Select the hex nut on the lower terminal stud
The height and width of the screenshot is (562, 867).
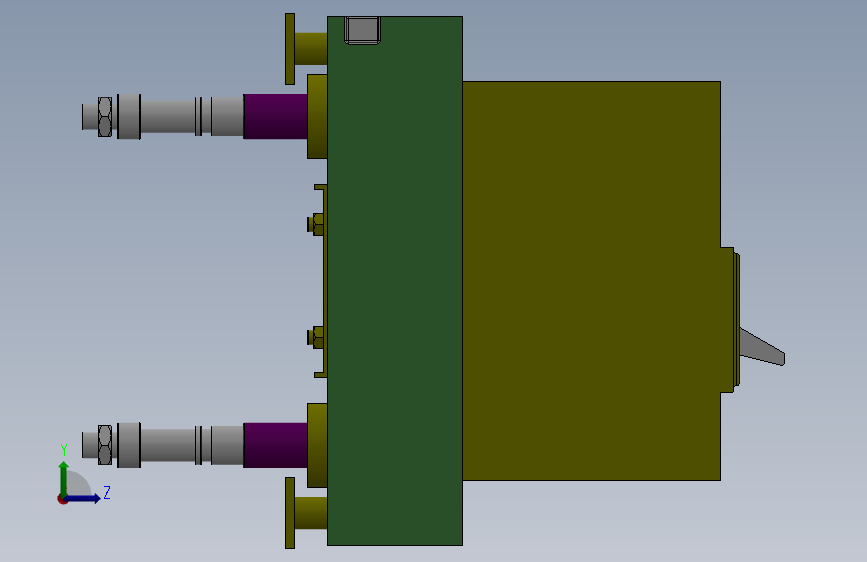coord(105,445)
